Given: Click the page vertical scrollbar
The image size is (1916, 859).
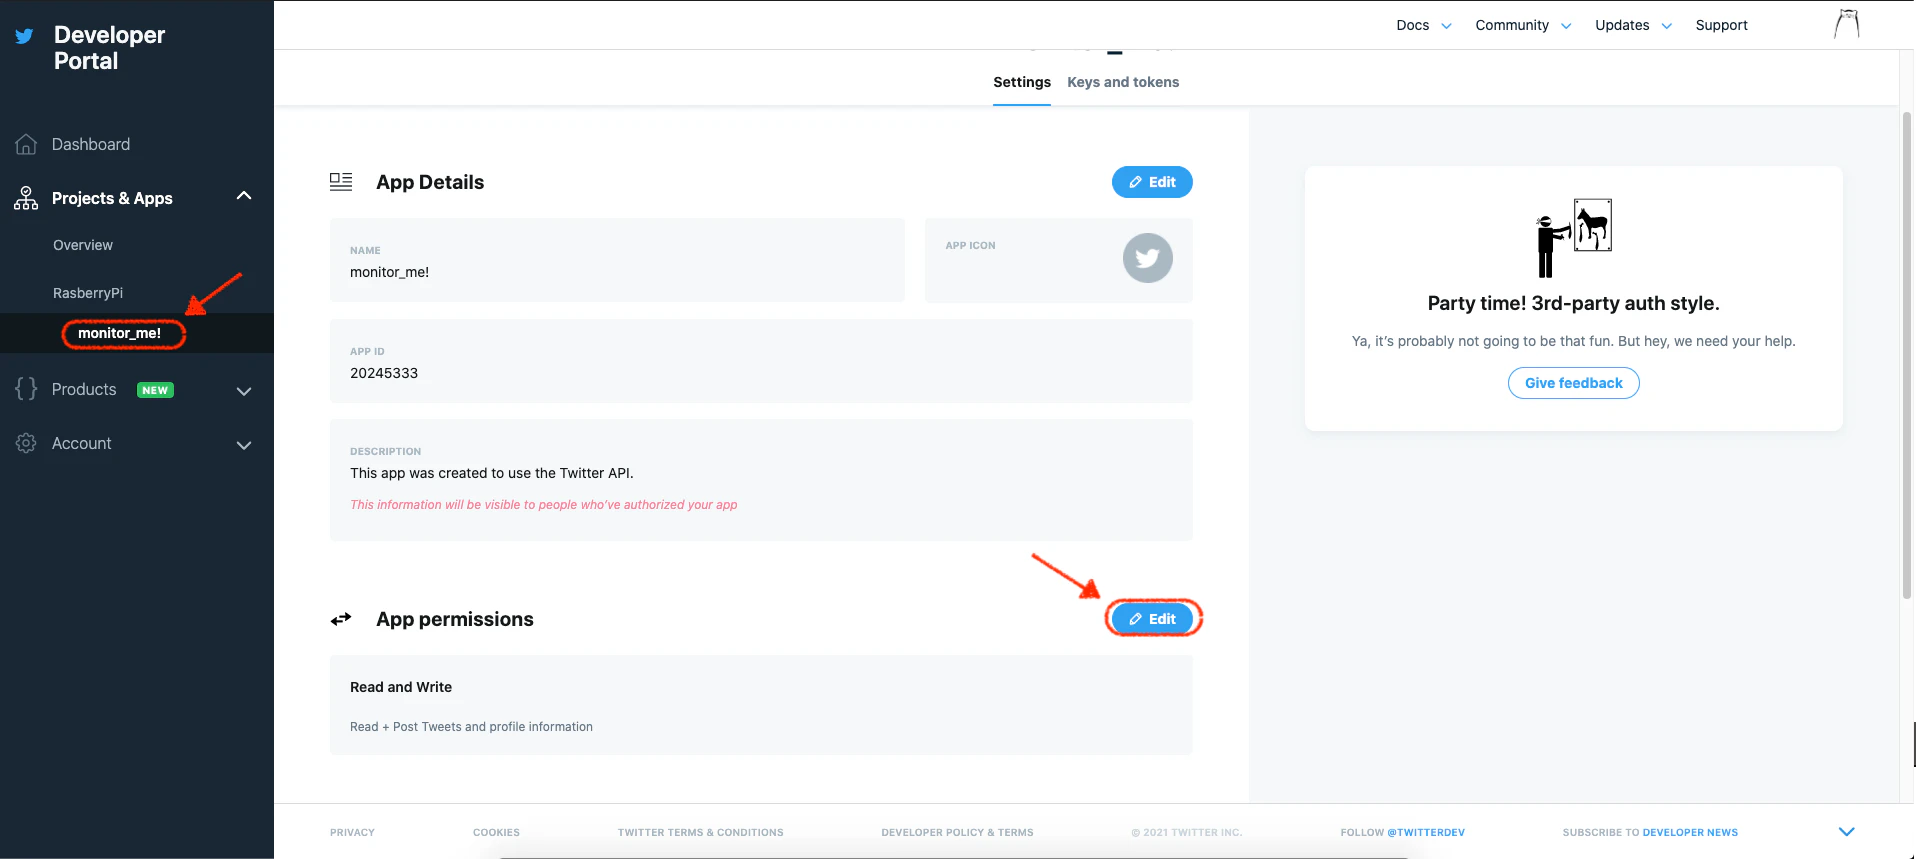Looking at the screenshot, I should pos(1907,355).
